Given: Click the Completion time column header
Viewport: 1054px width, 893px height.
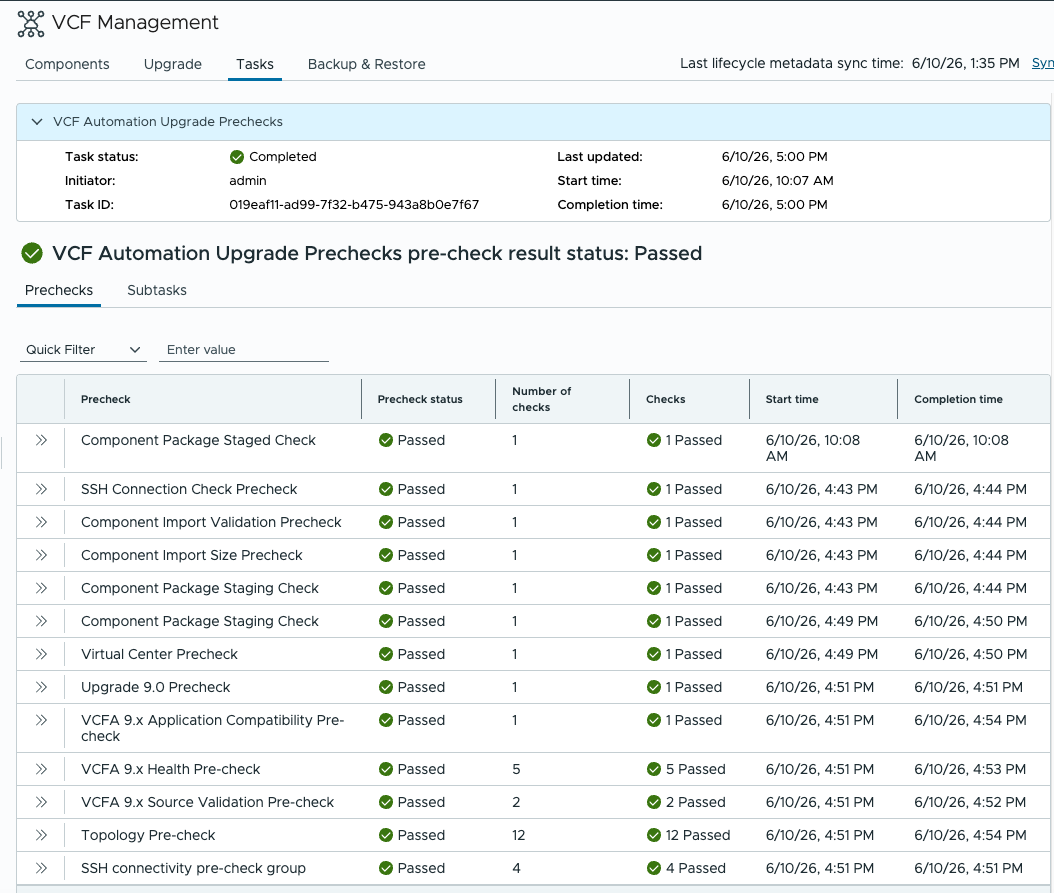Looking at the screenshot, I should click(958, 399).
